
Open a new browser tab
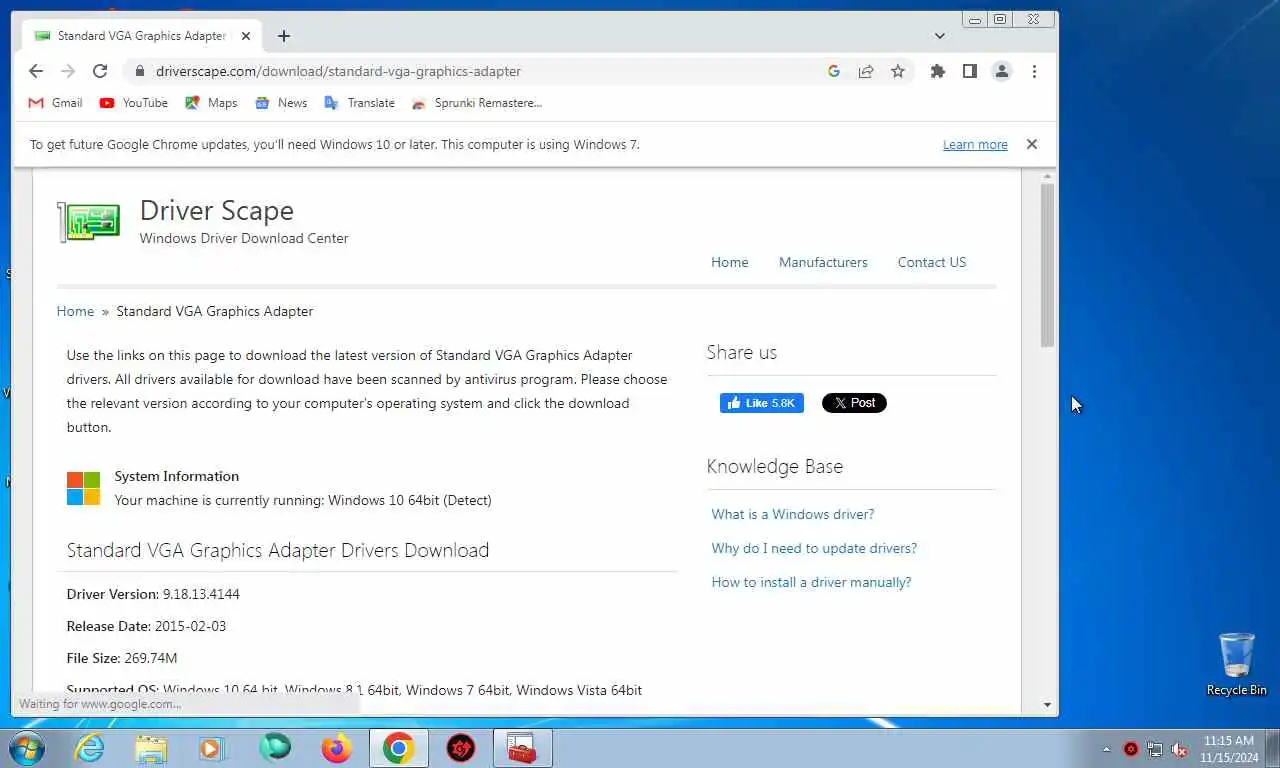pos(284,36)
